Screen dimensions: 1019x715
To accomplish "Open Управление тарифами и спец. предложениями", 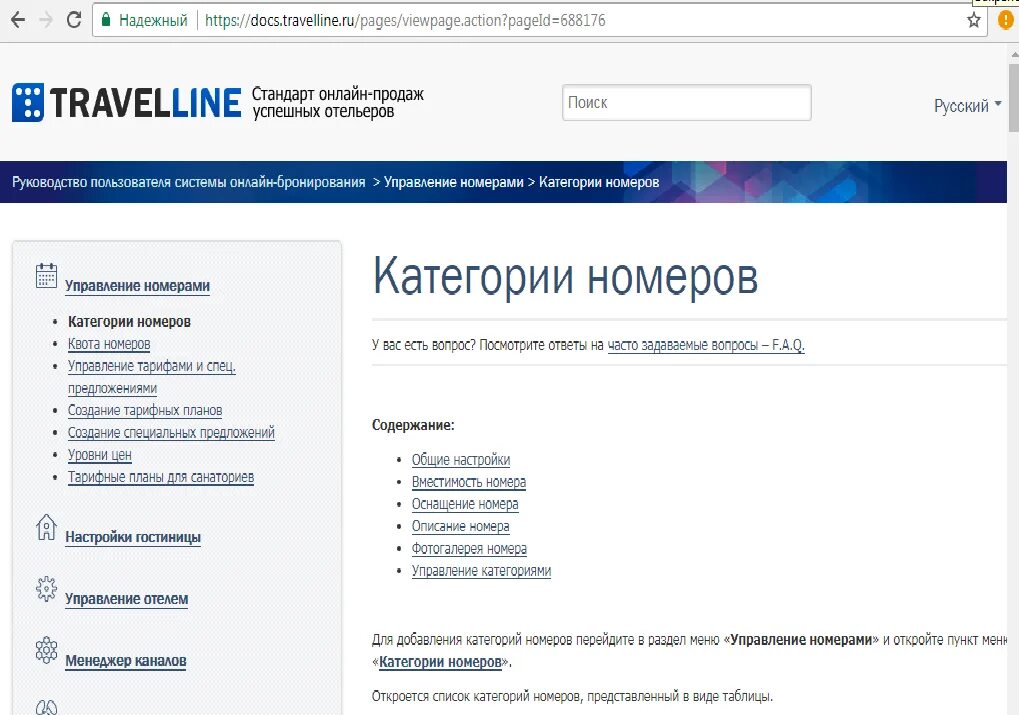I will [x=151, y=377].
